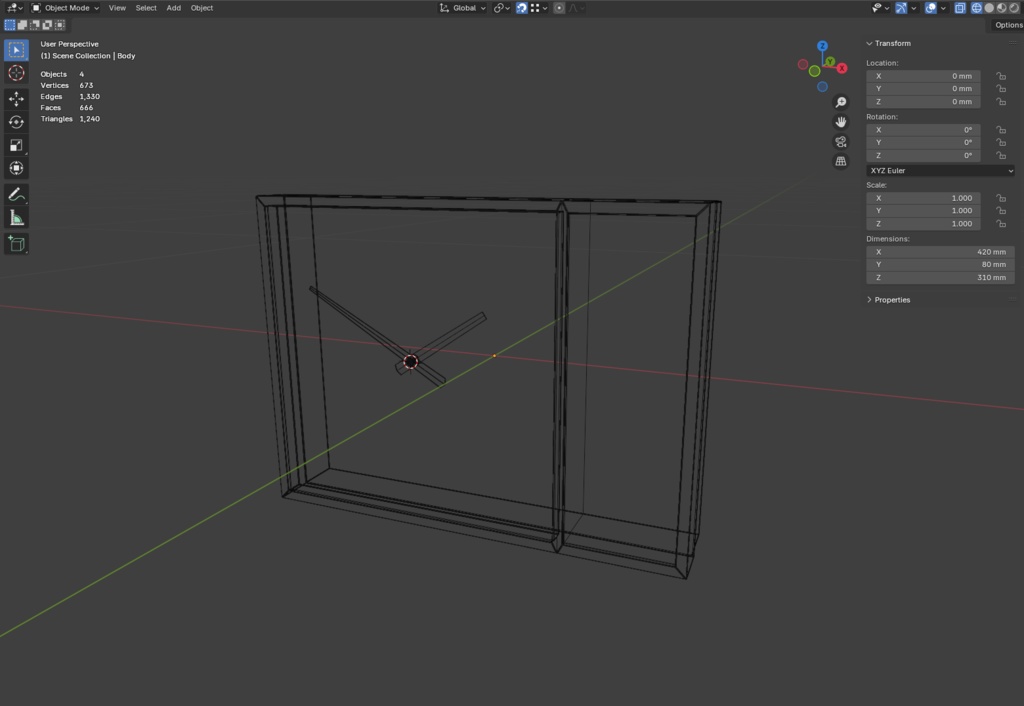Switch to solid viewport shading
The width and height of the screenshot is (1024, 706).
(x=989, y=8)
